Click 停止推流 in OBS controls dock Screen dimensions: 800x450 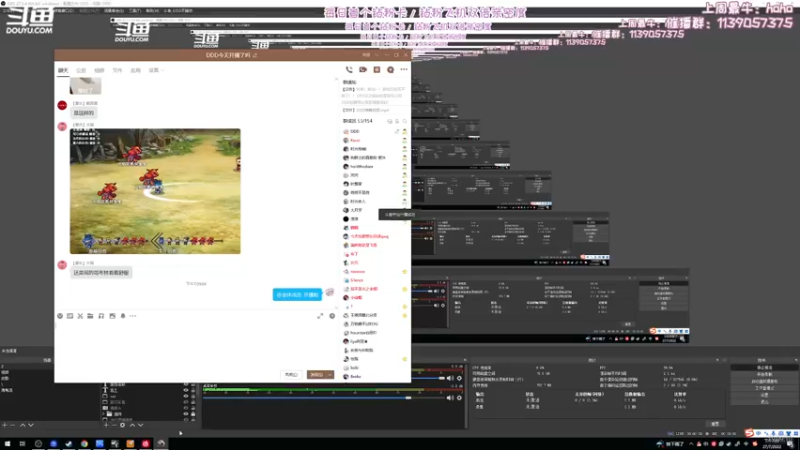764,367
